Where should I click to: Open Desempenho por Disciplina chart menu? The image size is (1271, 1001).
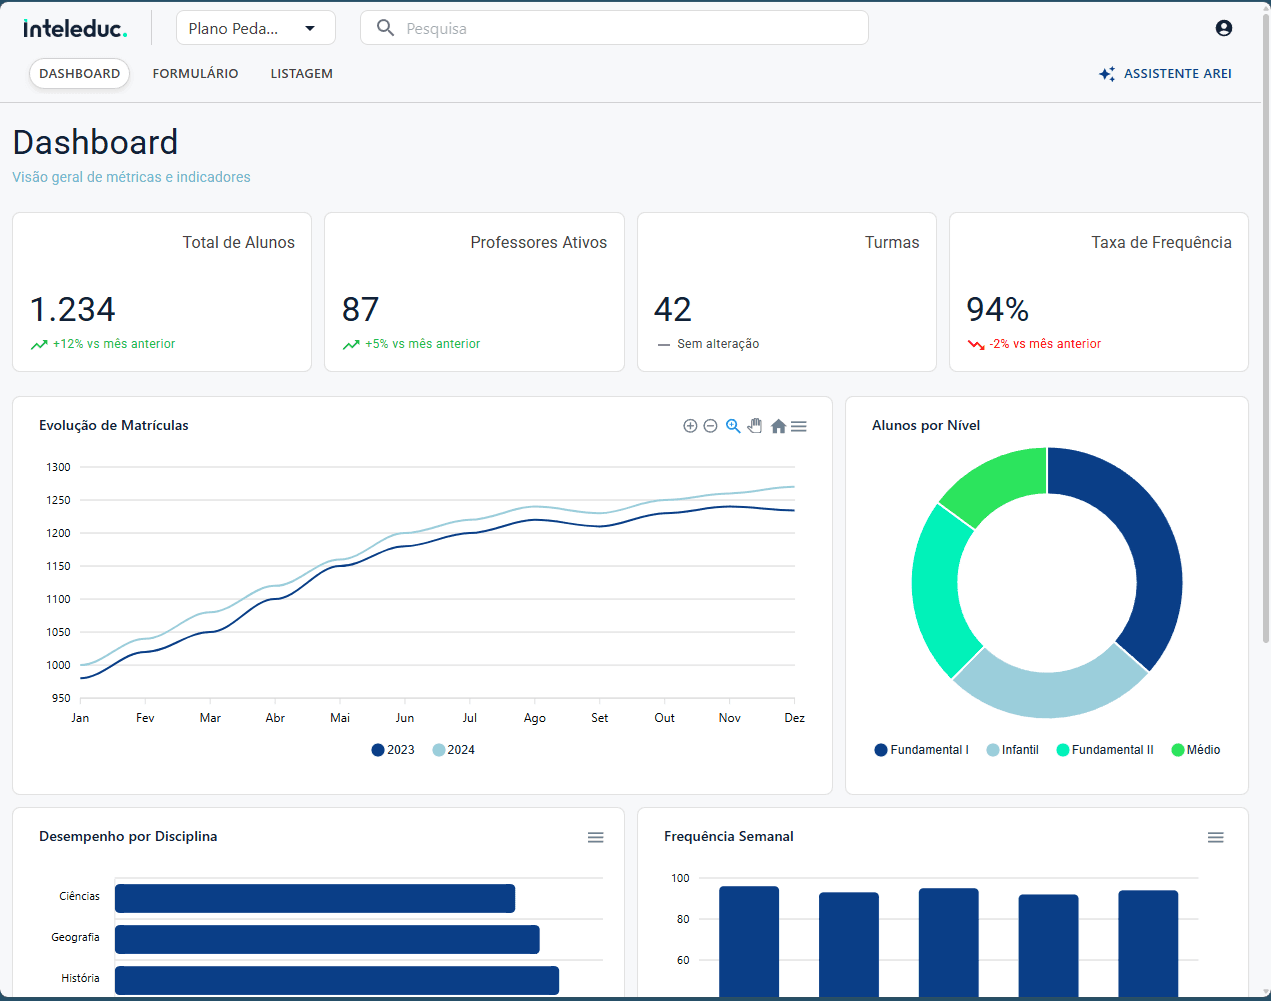click(x=595, y=838)
